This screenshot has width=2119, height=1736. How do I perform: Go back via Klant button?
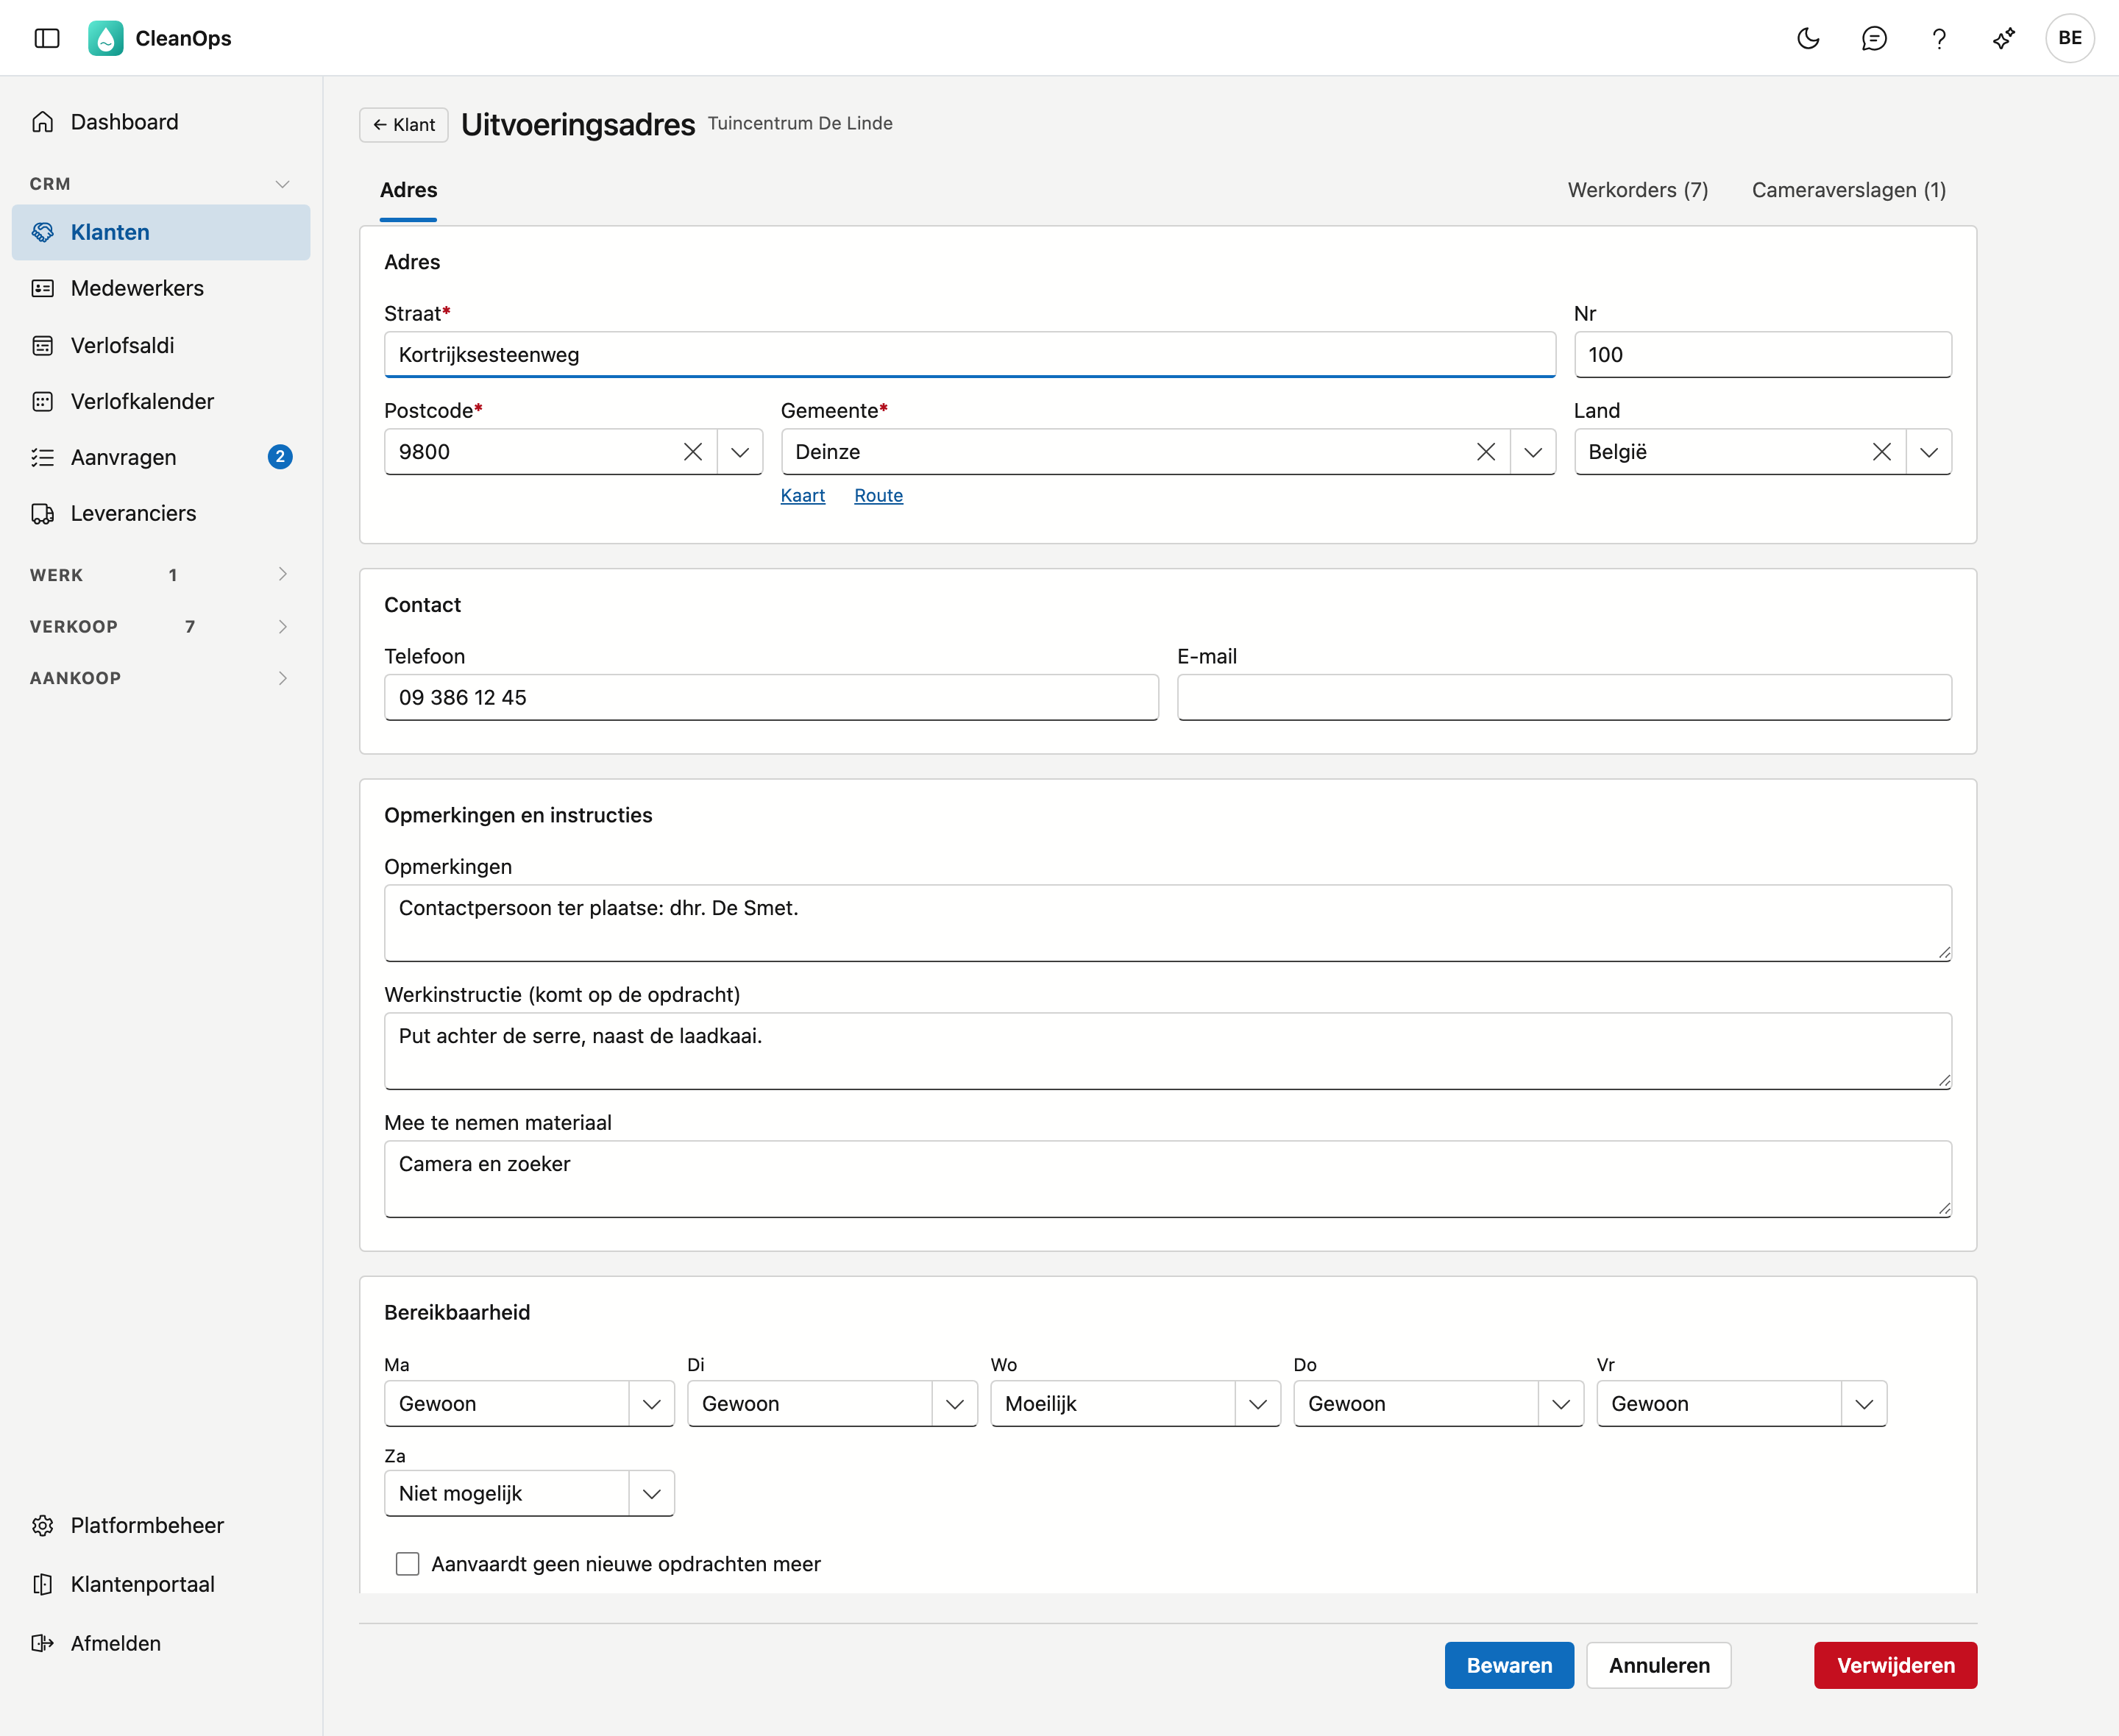404,125
